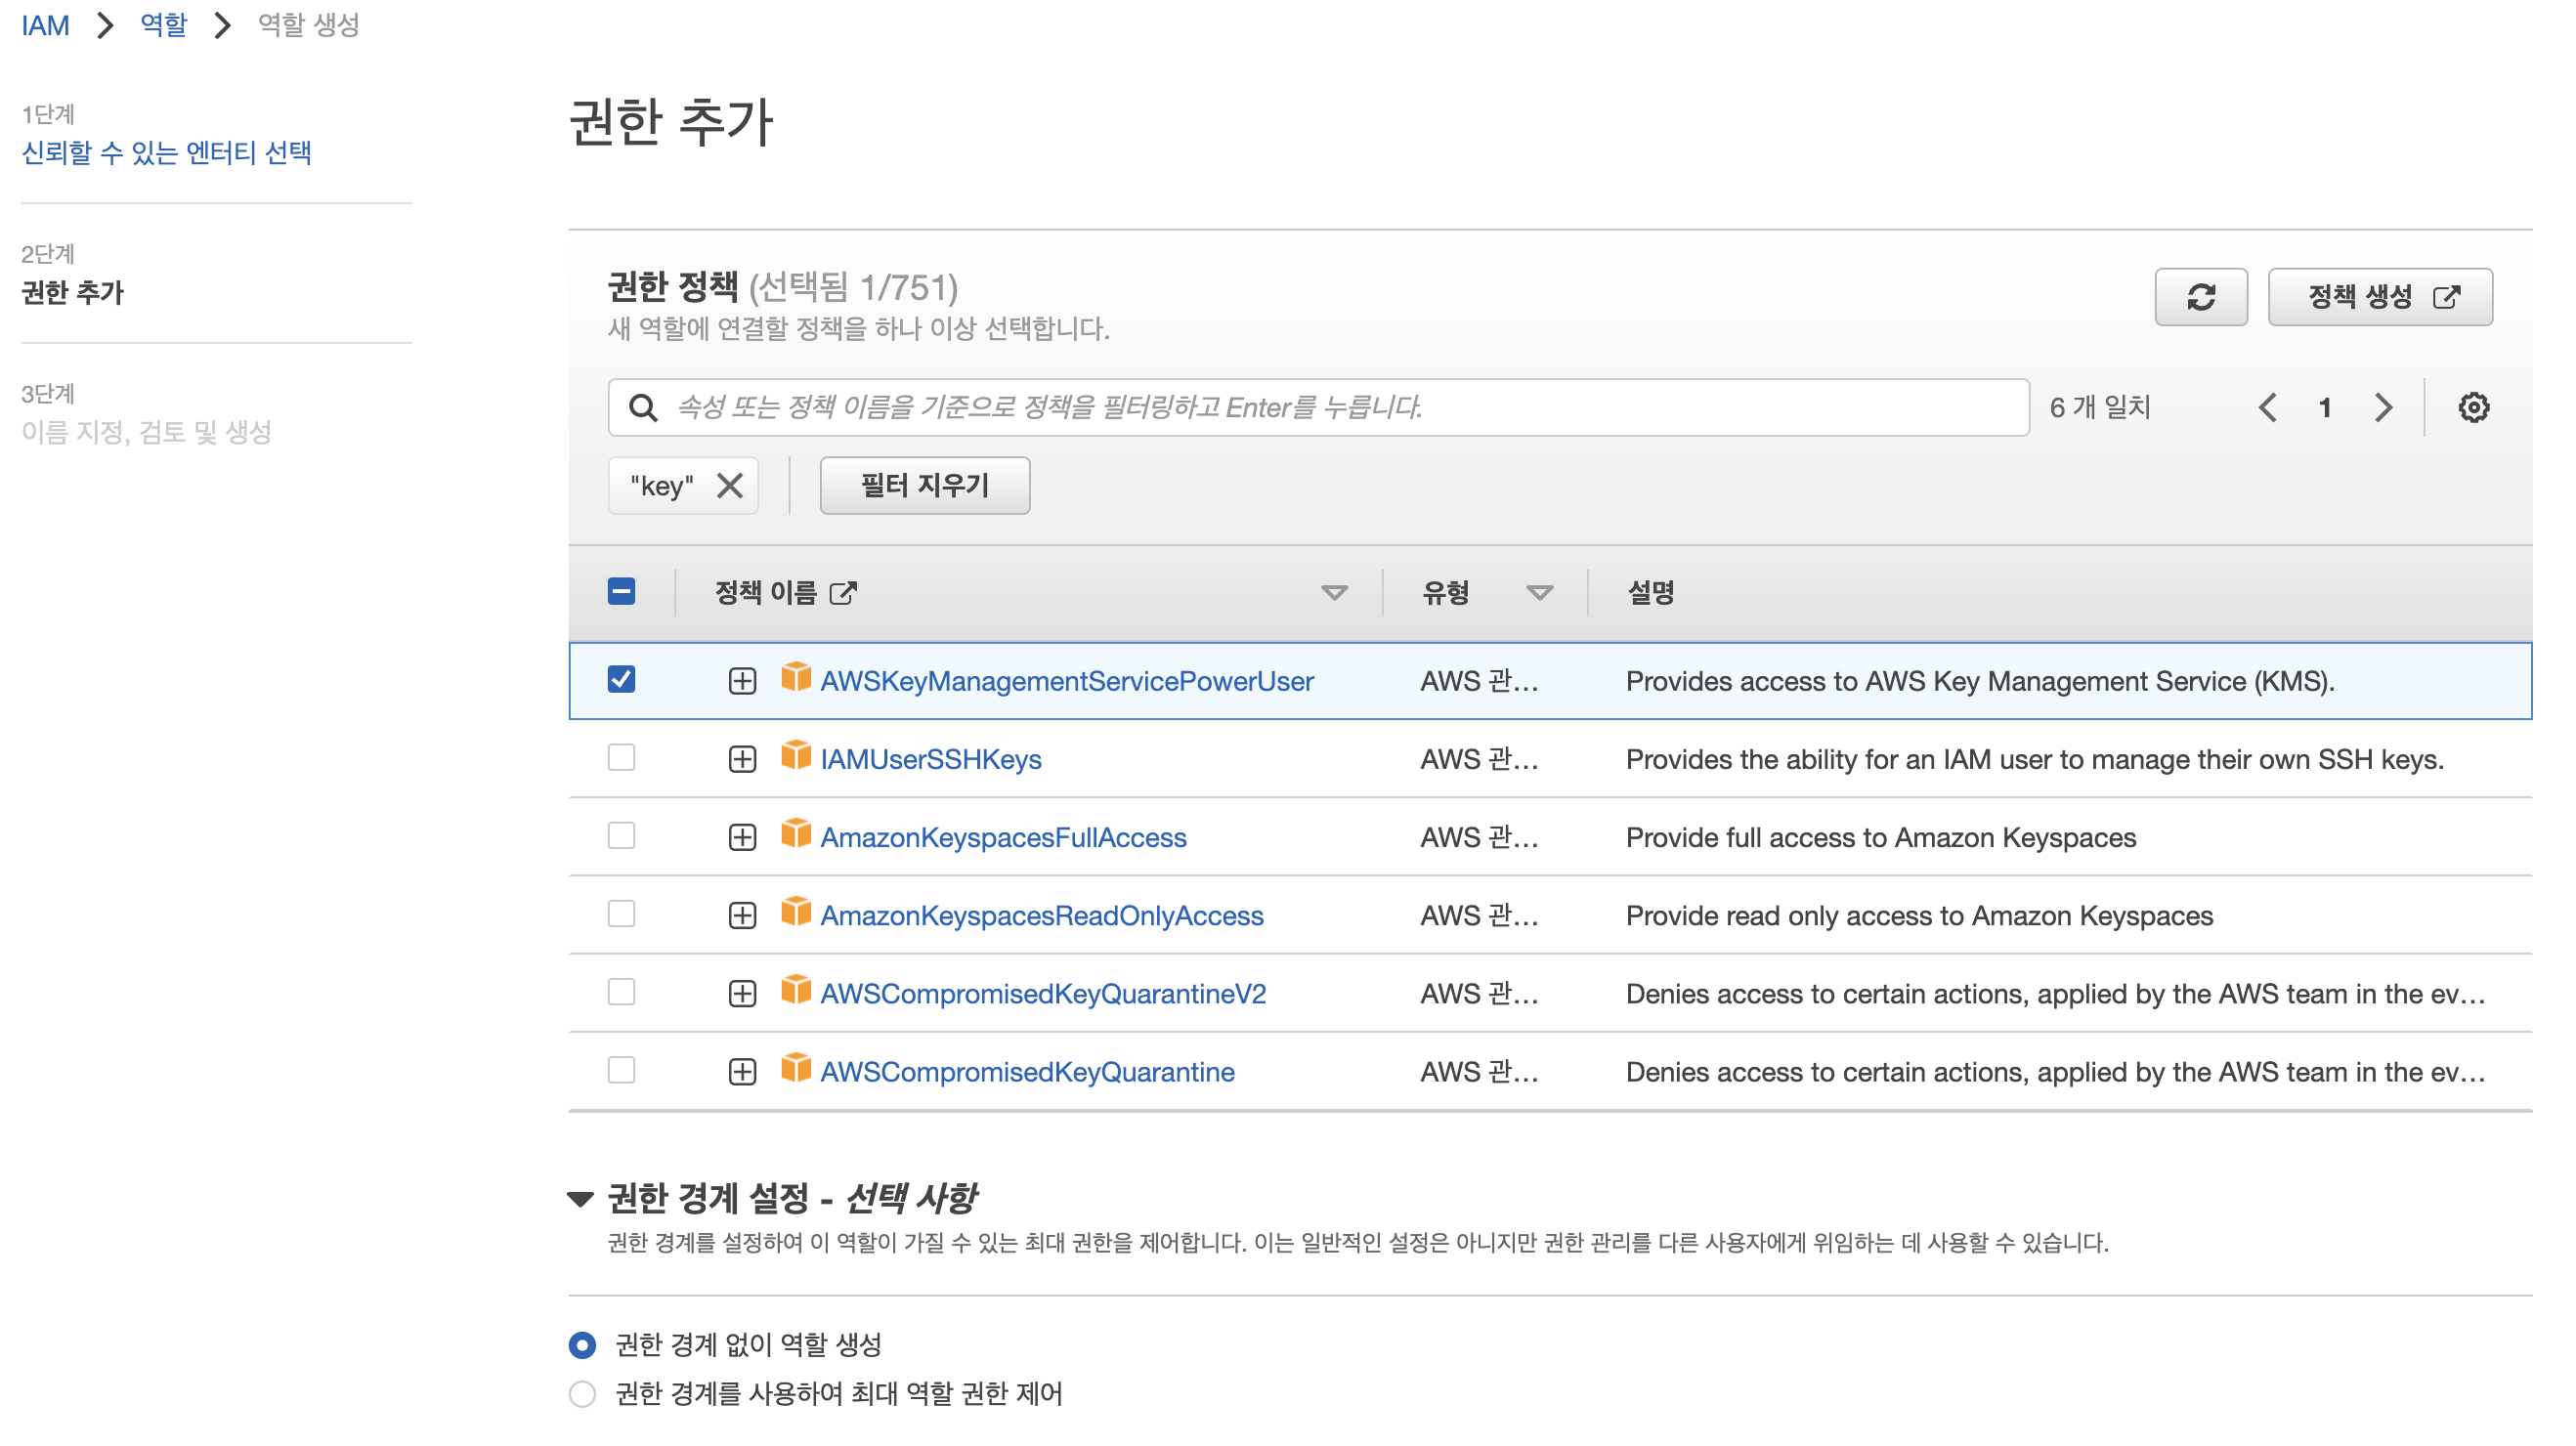Click the refresh policies icon button
The width and height of the screenshot is (2576, 1446).
pos(2200,297)
